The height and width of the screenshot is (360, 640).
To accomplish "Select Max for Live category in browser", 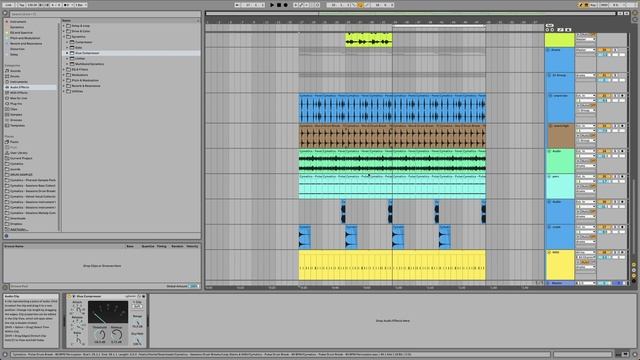I will click(x=19, y=98).
